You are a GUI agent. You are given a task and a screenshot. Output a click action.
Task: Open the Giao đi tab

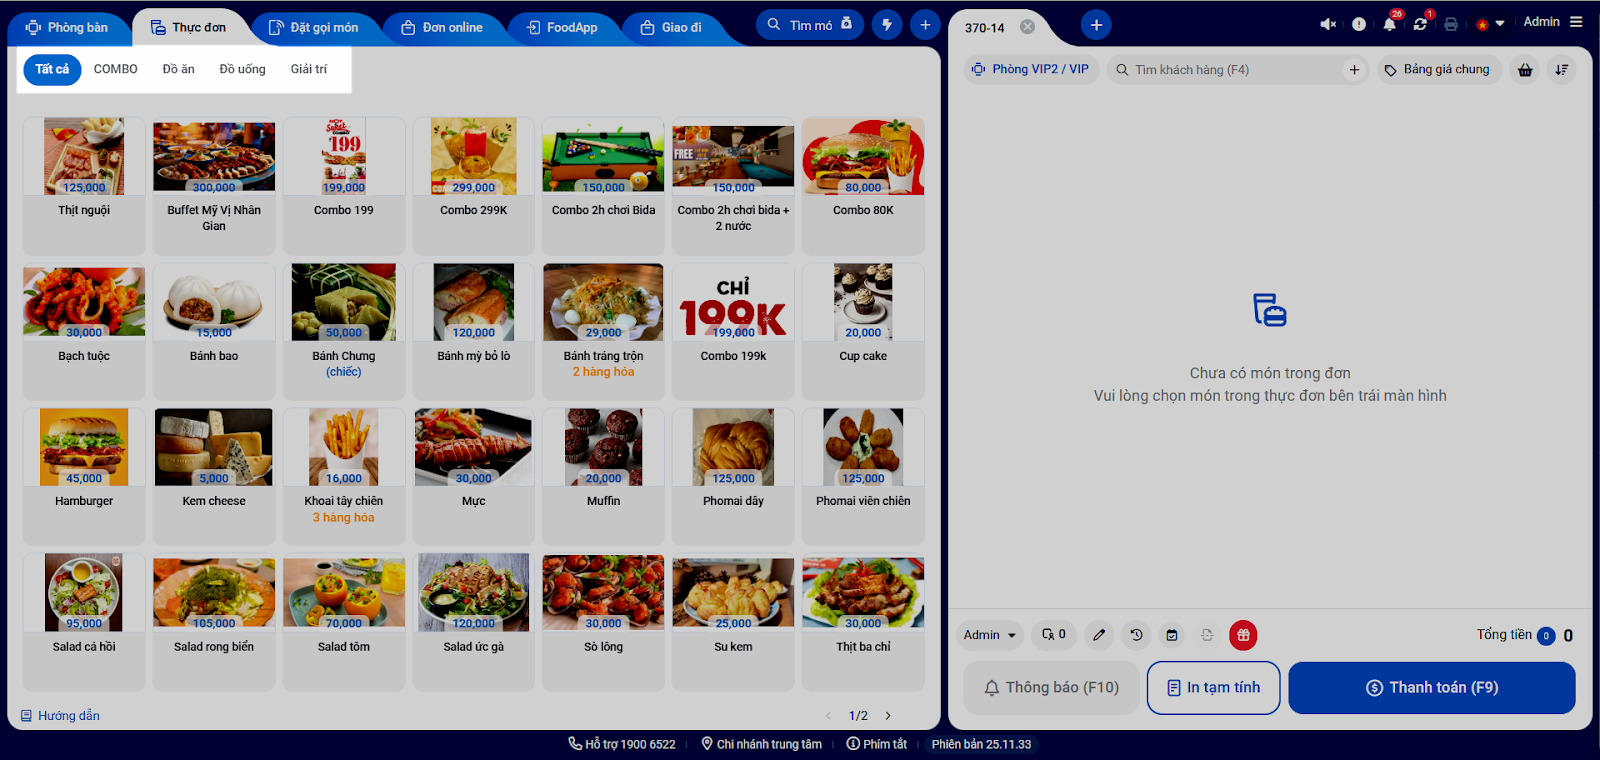tap(671, 27)
